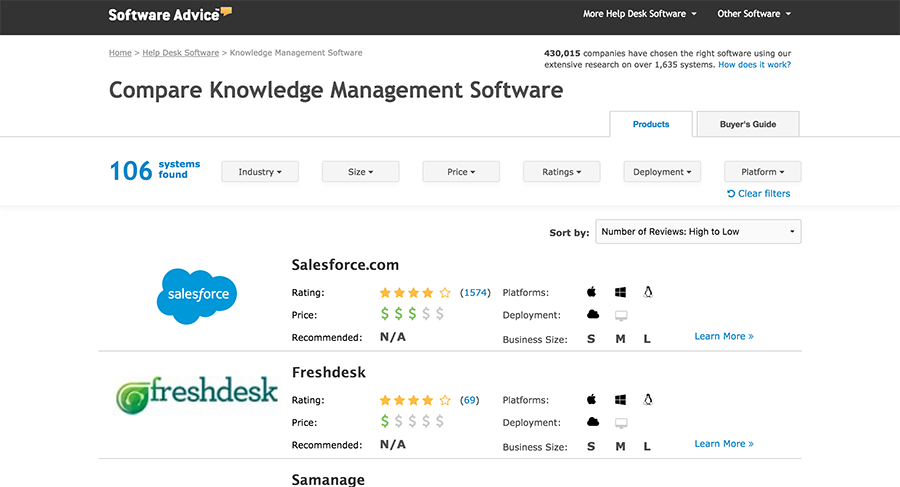Open Samanage product title
Viewport: 900px width, 487px height.
click(x=328, y=480)
